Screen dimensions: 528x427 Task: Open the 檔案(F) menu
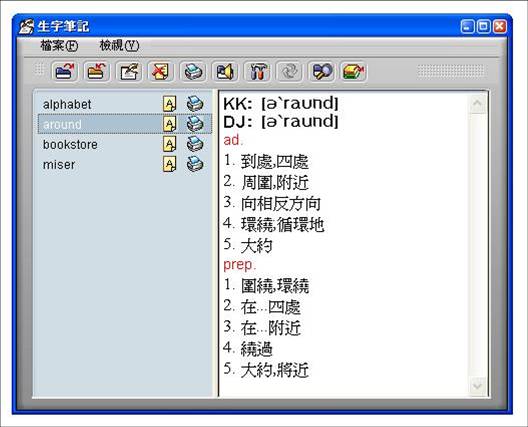pyautogui.click(x=59, y=45)
